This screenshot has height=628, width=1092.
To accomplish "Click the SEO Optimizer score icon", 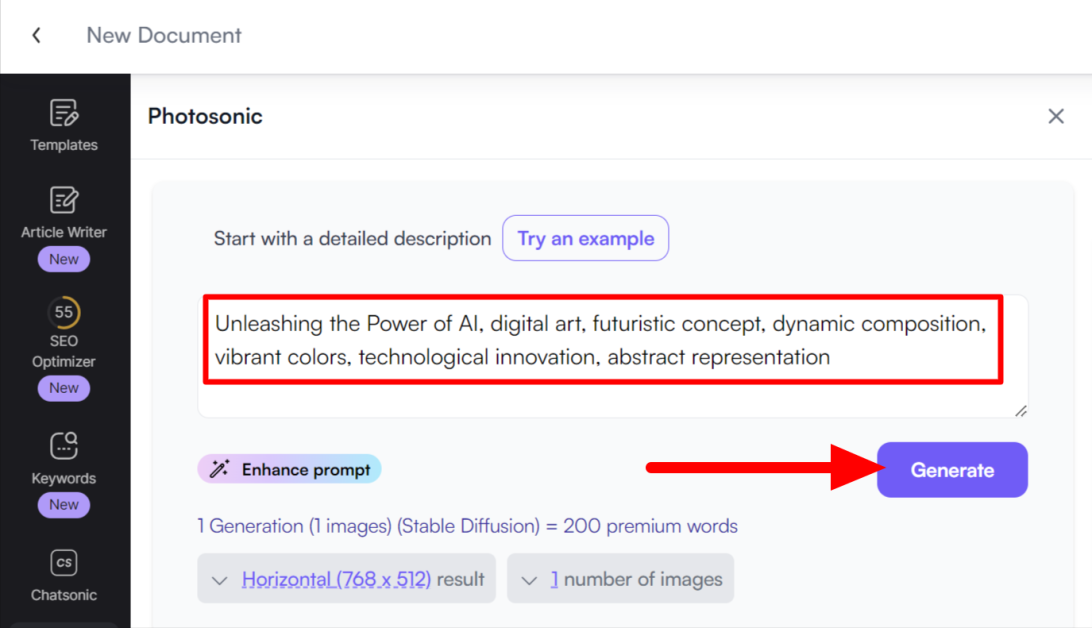I will [x=64, y=313].
